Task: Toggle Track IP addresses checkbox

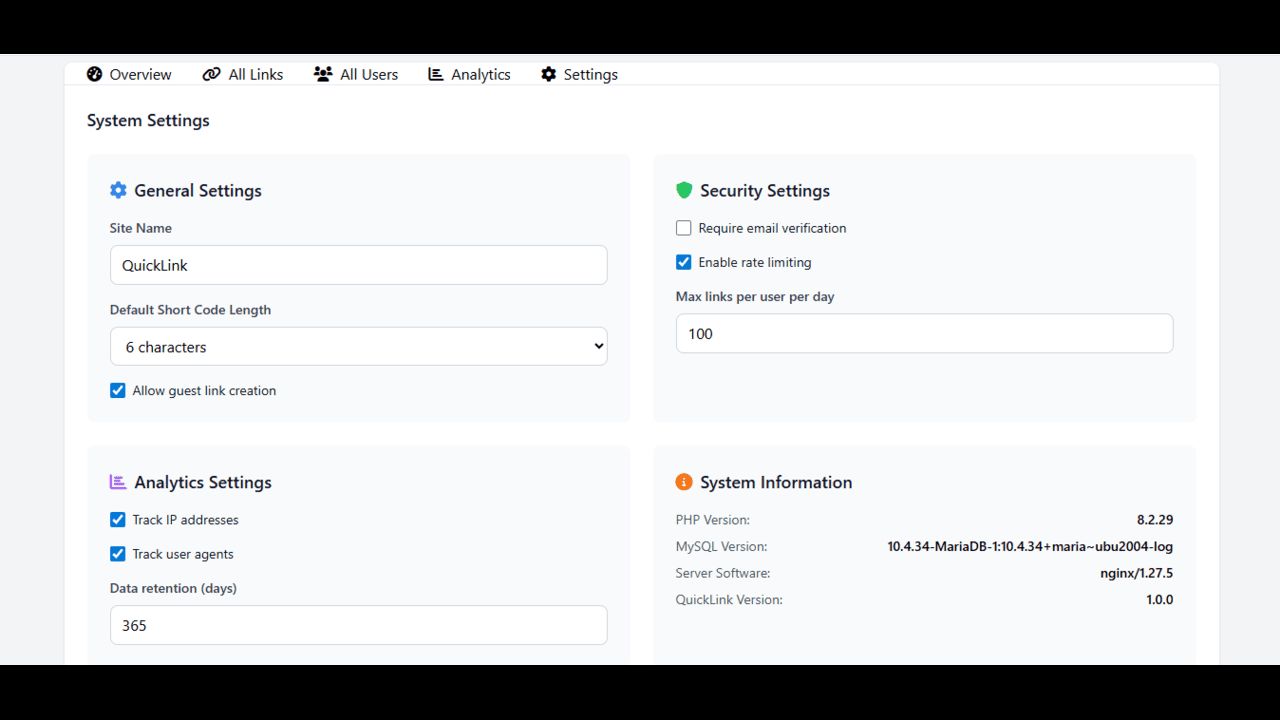Action: click(118, 520)
